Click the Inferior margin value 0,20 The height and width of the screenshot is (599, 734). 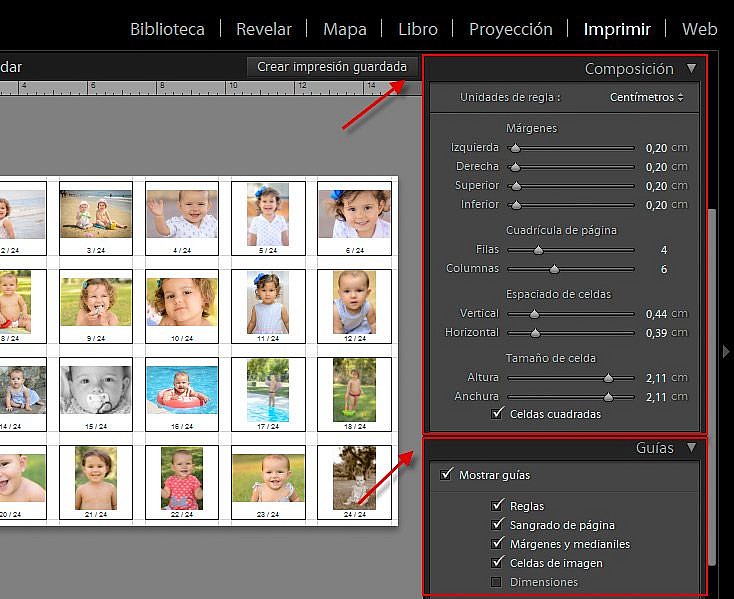[x=656, y=205]
